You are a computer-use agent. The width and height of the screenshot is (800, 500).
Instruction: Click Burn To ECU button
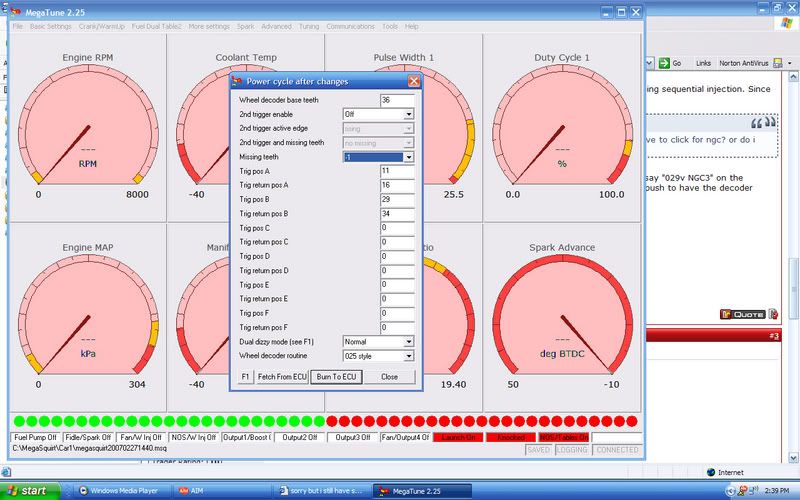click(336, 377)
